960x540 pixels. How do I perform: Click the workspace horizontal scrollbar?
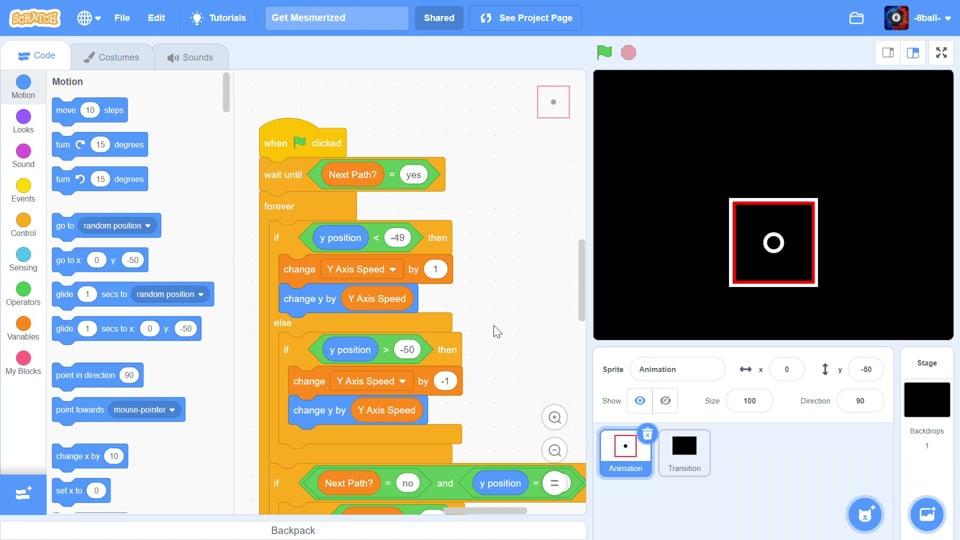[x=485, y=510]
